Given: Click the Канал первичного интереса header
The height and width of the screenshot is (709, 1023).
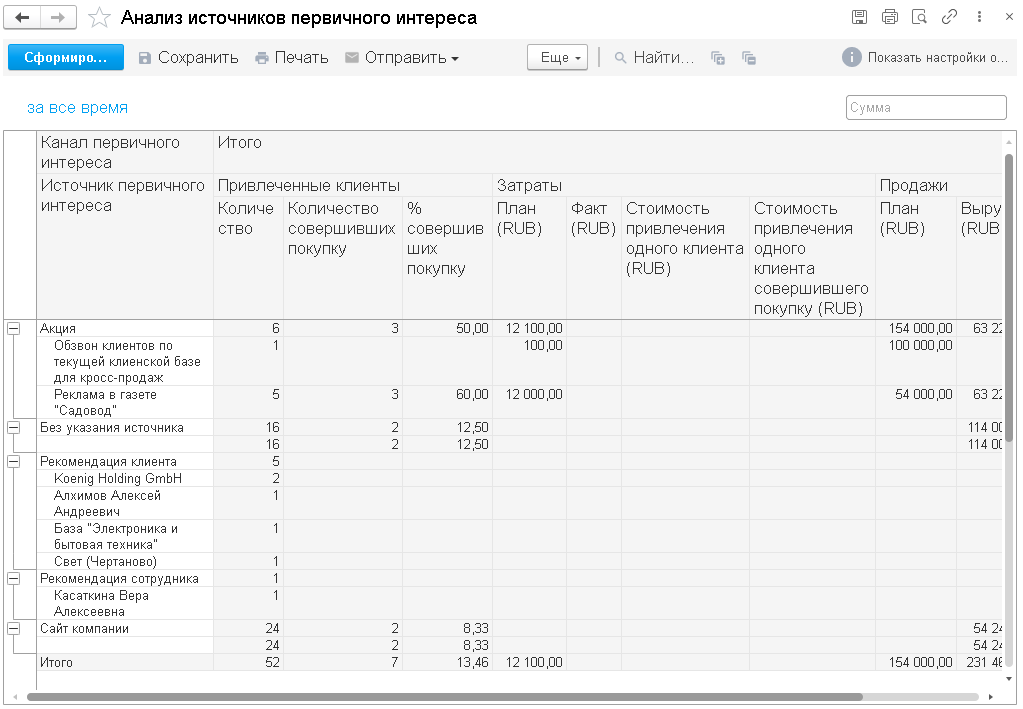Looking at the screenshot, I should coord(125,152).
